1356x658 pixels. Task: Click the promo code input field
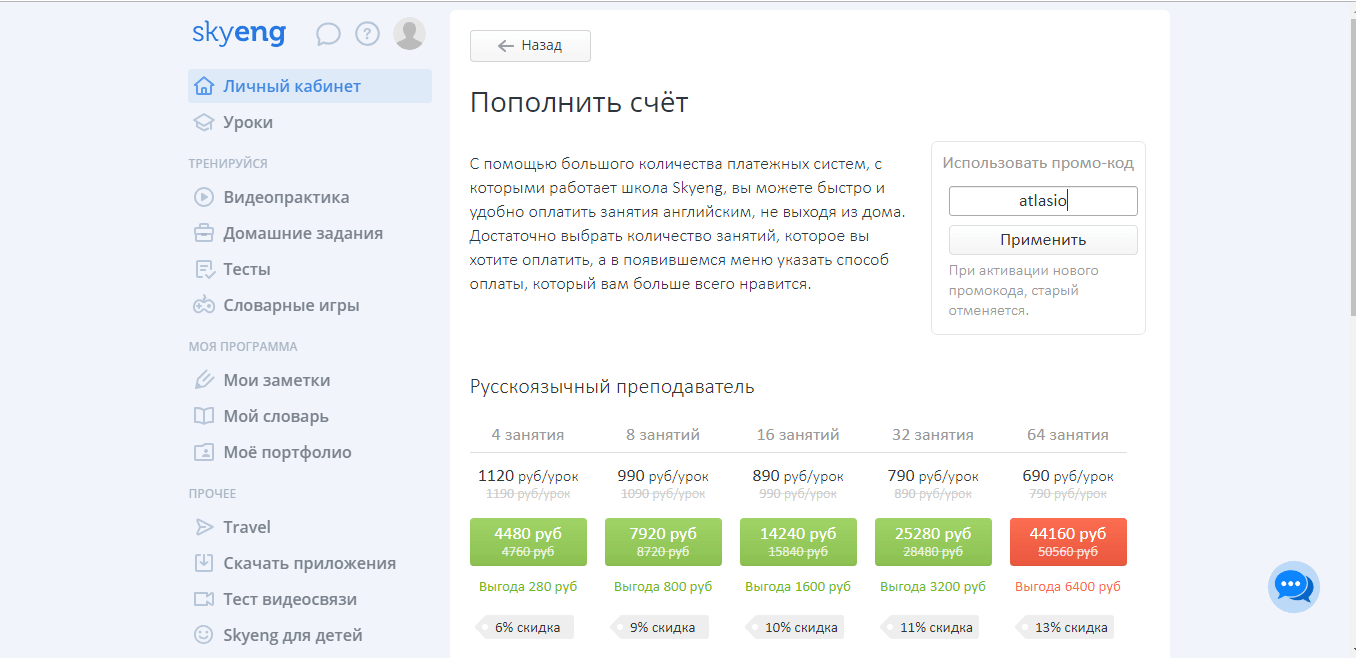1043,201
